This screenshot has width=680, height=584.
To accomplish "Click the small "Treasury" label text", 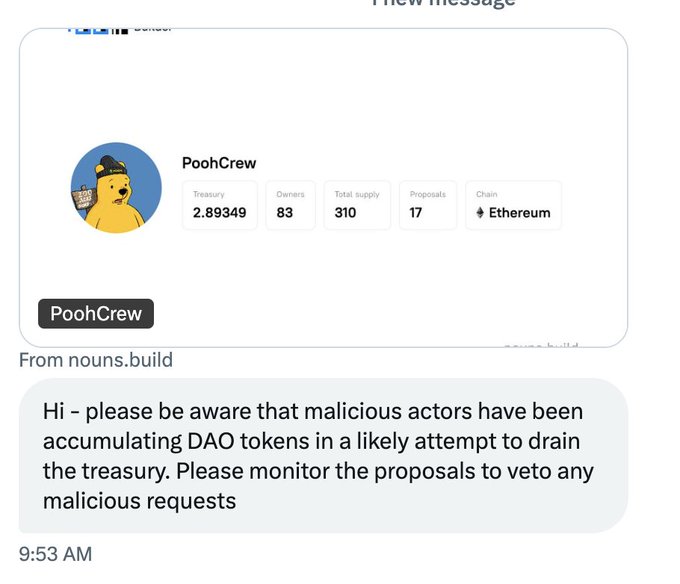I will [x=209, y=194].
